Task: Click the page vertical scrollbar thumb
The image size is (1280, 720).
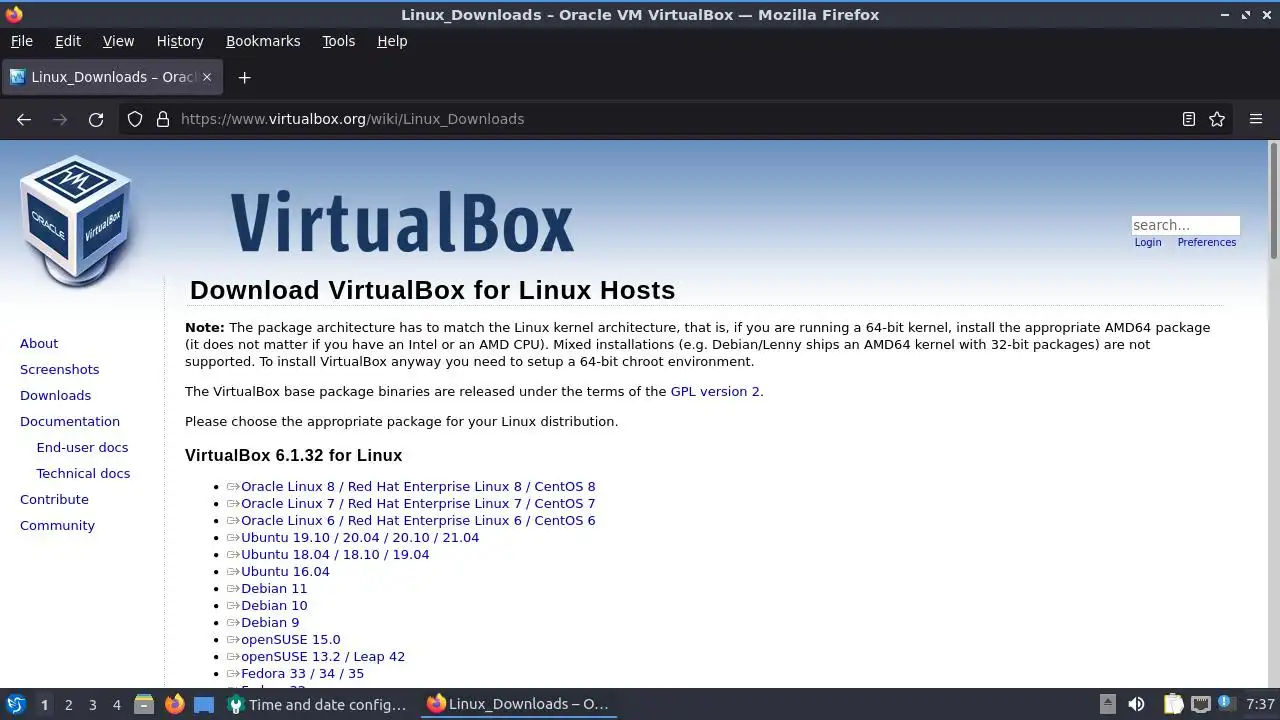Action: pos(1274,200)
